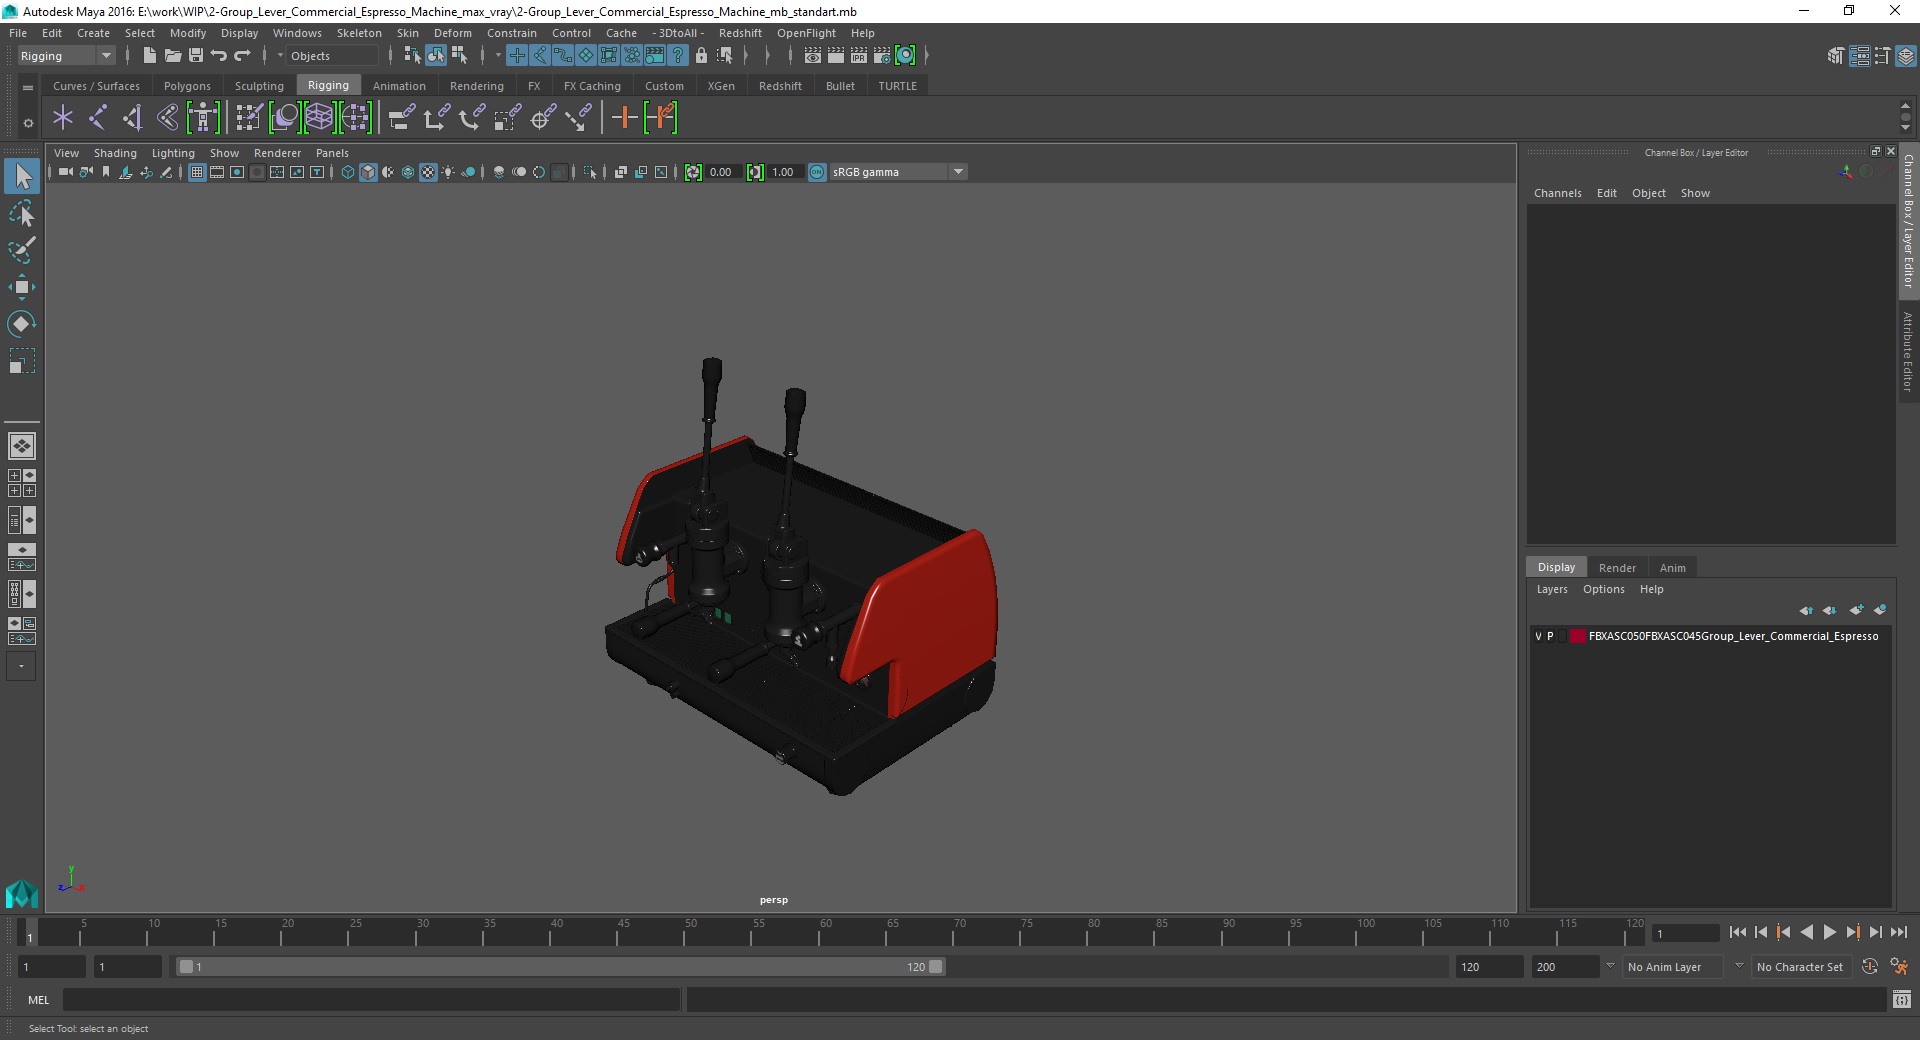Click the red layer color swatch
This screenshot has width=1920, height=1040.
[1577, 636]
